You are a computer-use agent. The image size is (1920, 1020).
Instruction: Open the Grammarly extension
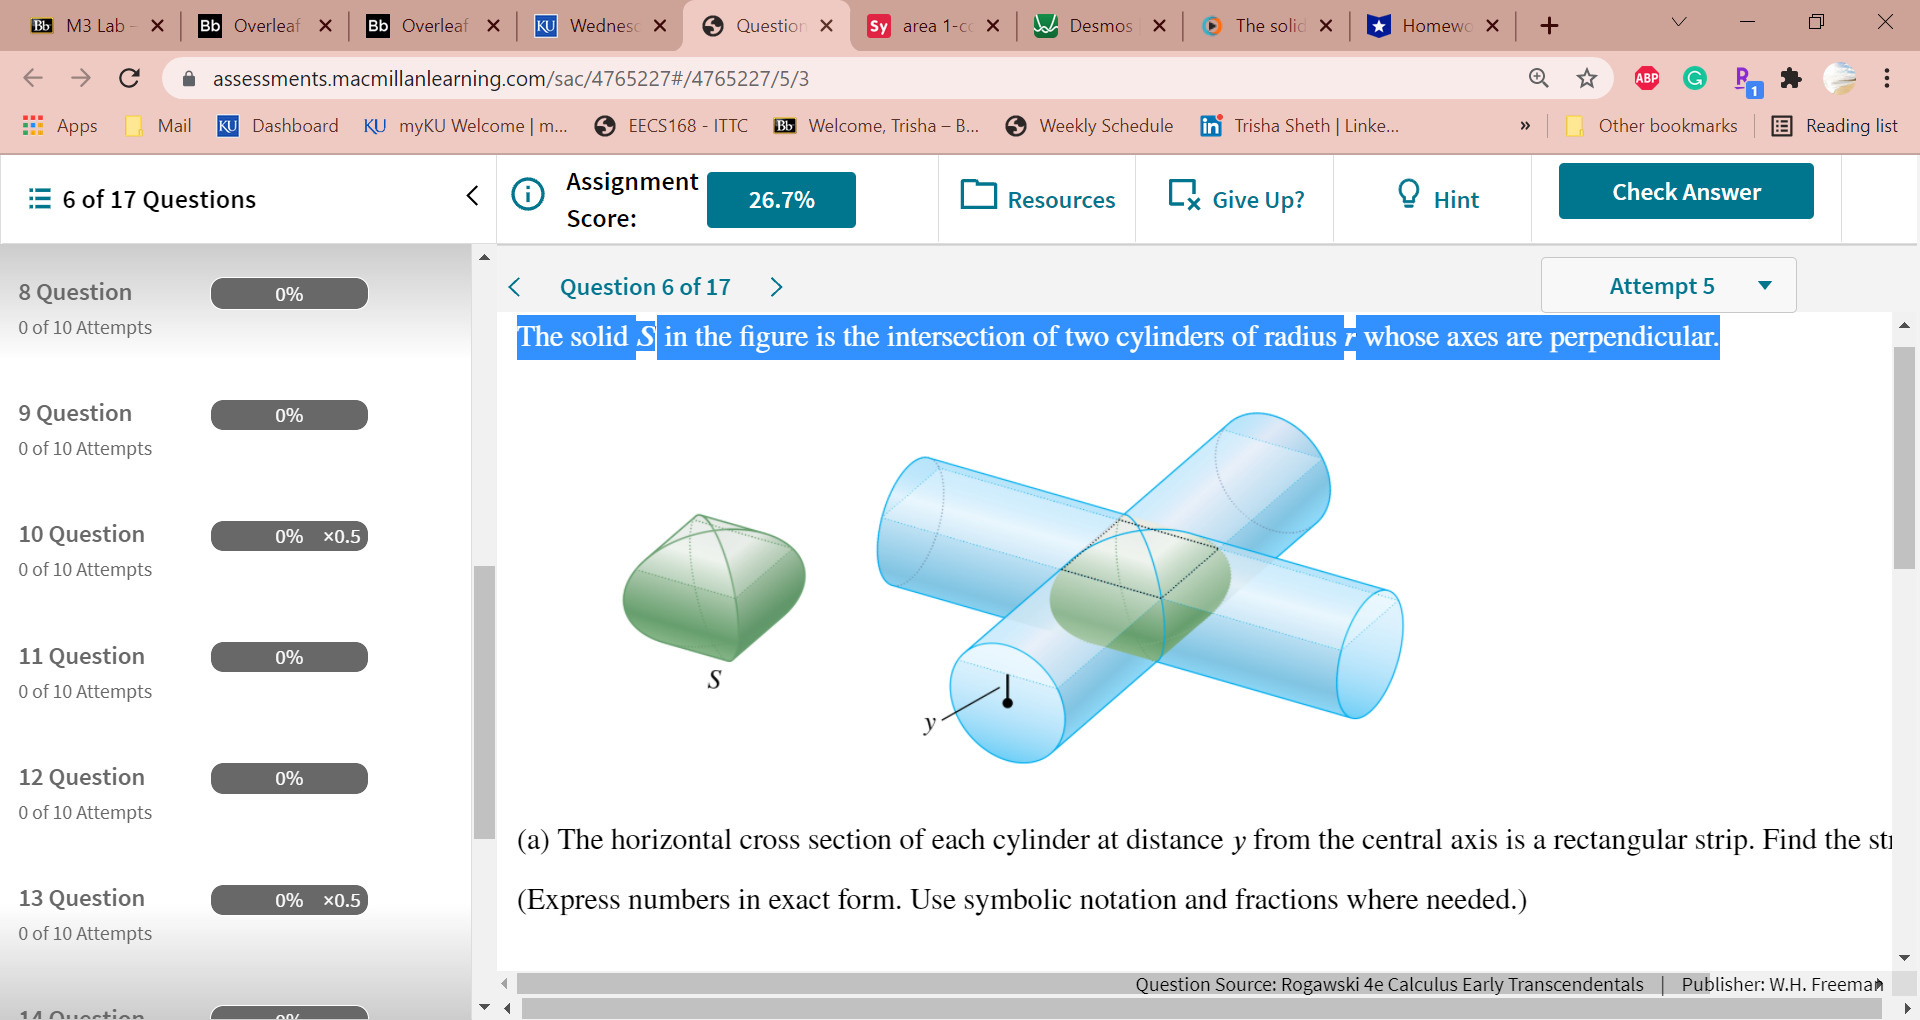point(1694,78)
